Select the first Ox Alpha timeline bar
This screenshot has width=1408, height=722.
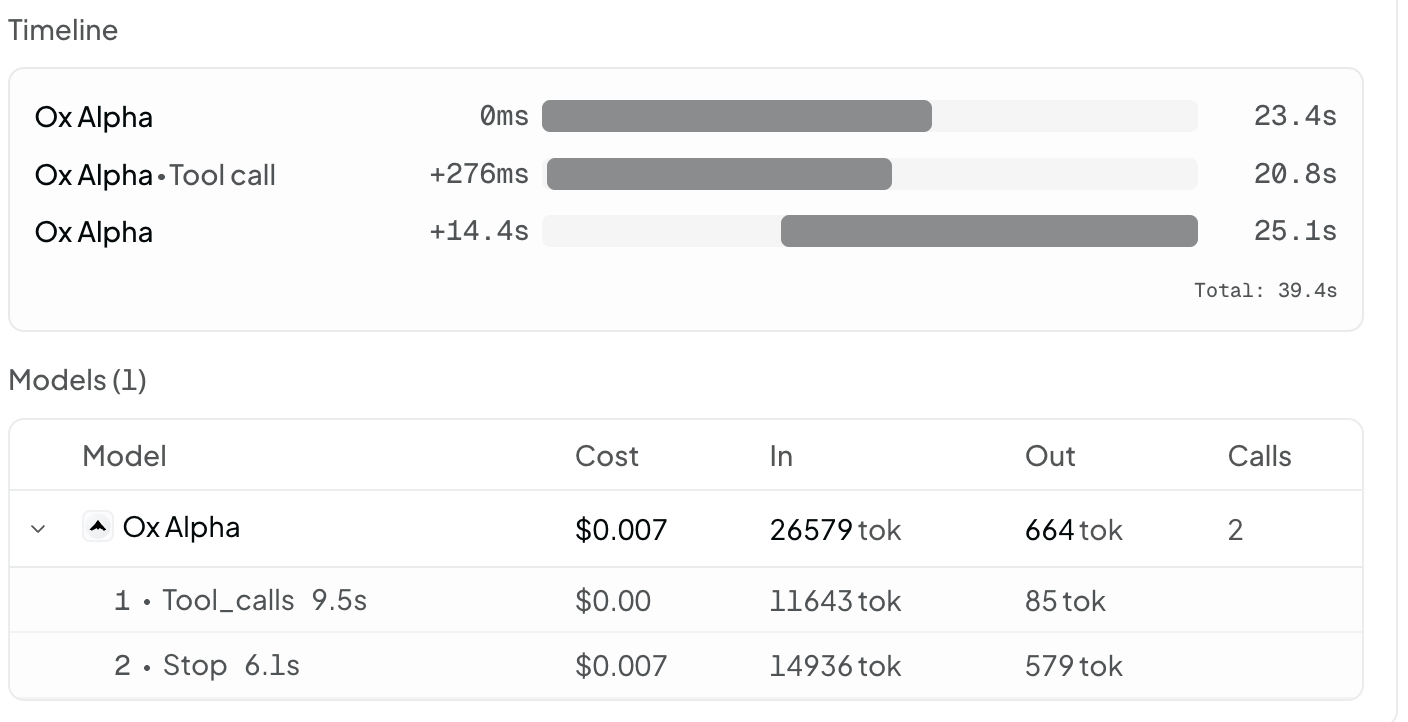point(737,117)
